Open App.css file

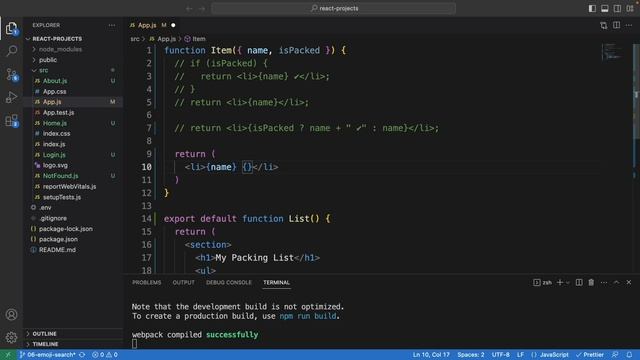click(55, 91)
